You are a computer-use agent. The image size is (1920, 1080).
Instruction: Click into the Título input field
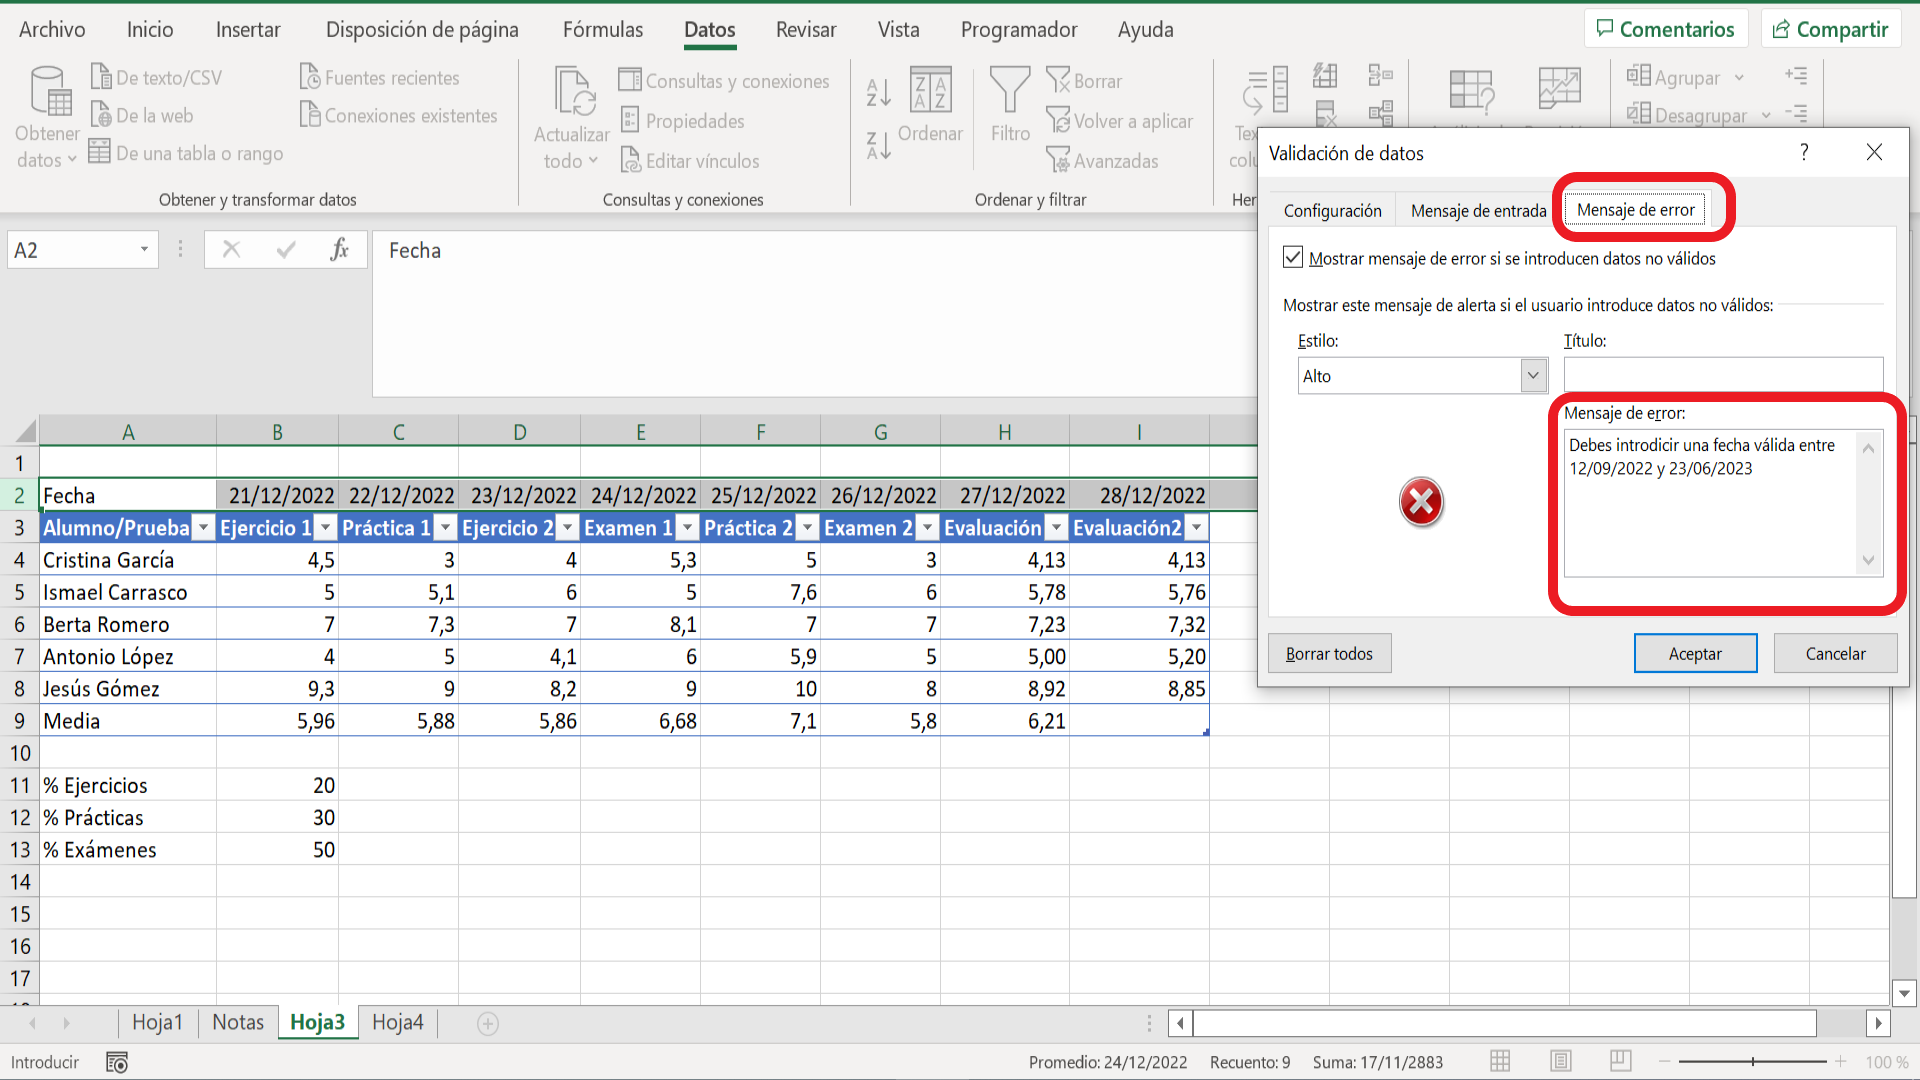(1723, 375)
